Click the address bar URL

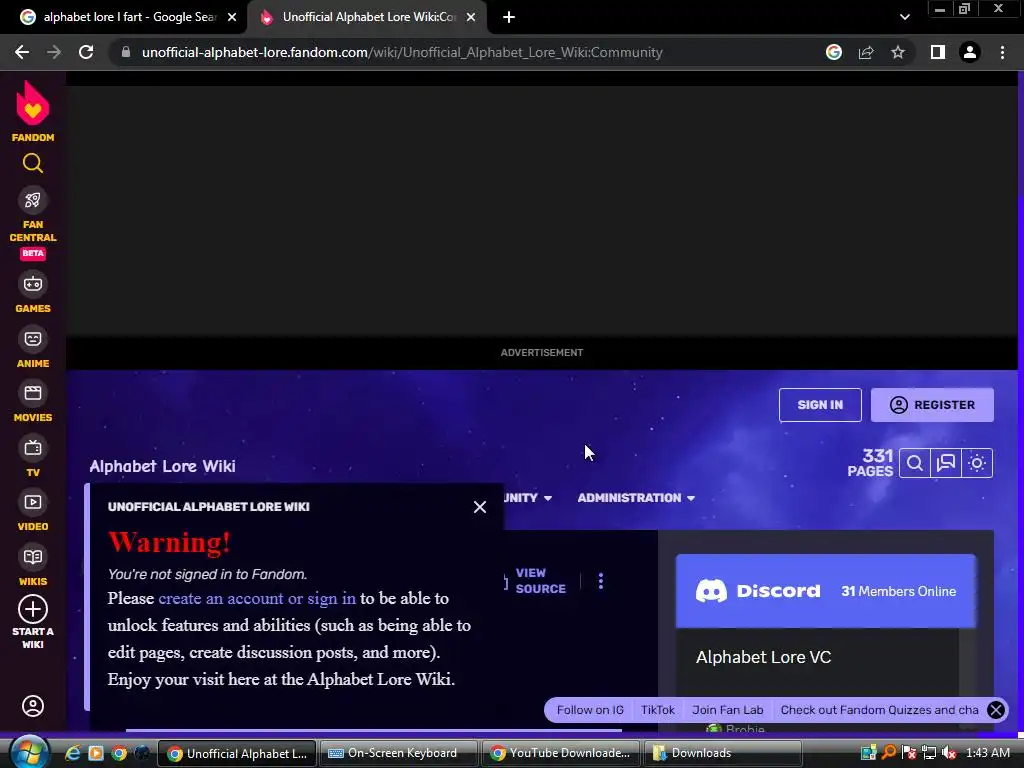pos(402,52)
